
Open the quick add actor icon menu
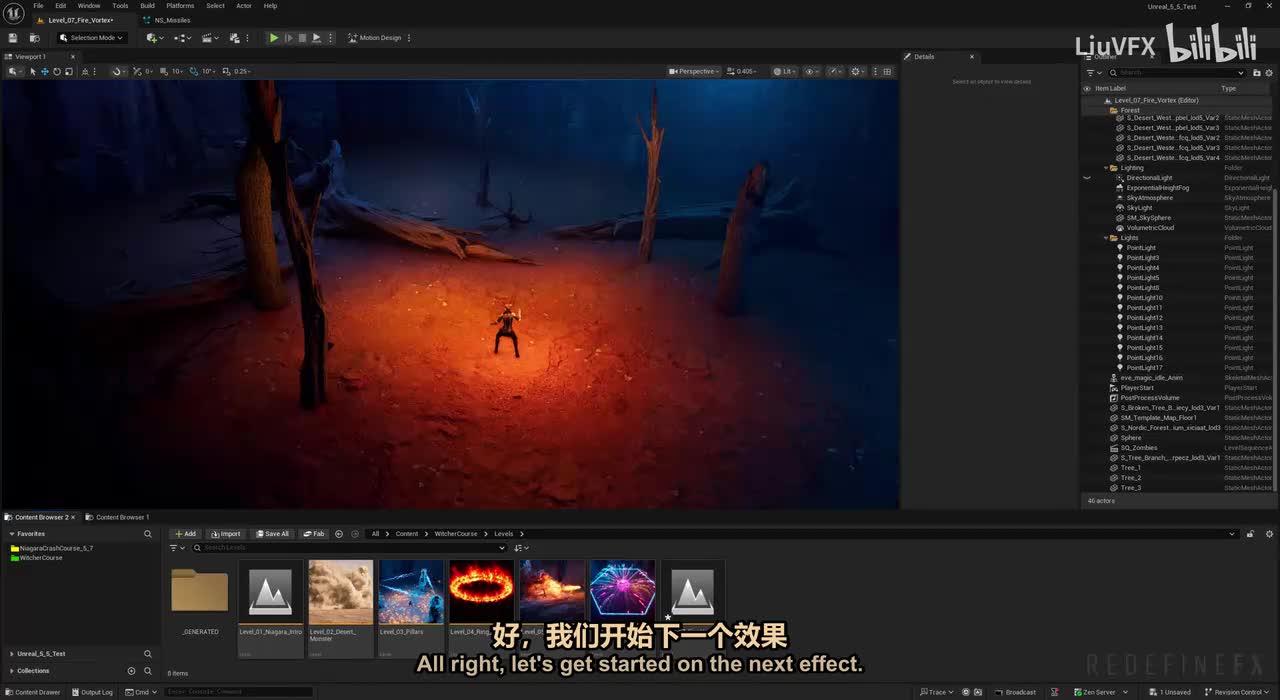click(x=154, y=38)
